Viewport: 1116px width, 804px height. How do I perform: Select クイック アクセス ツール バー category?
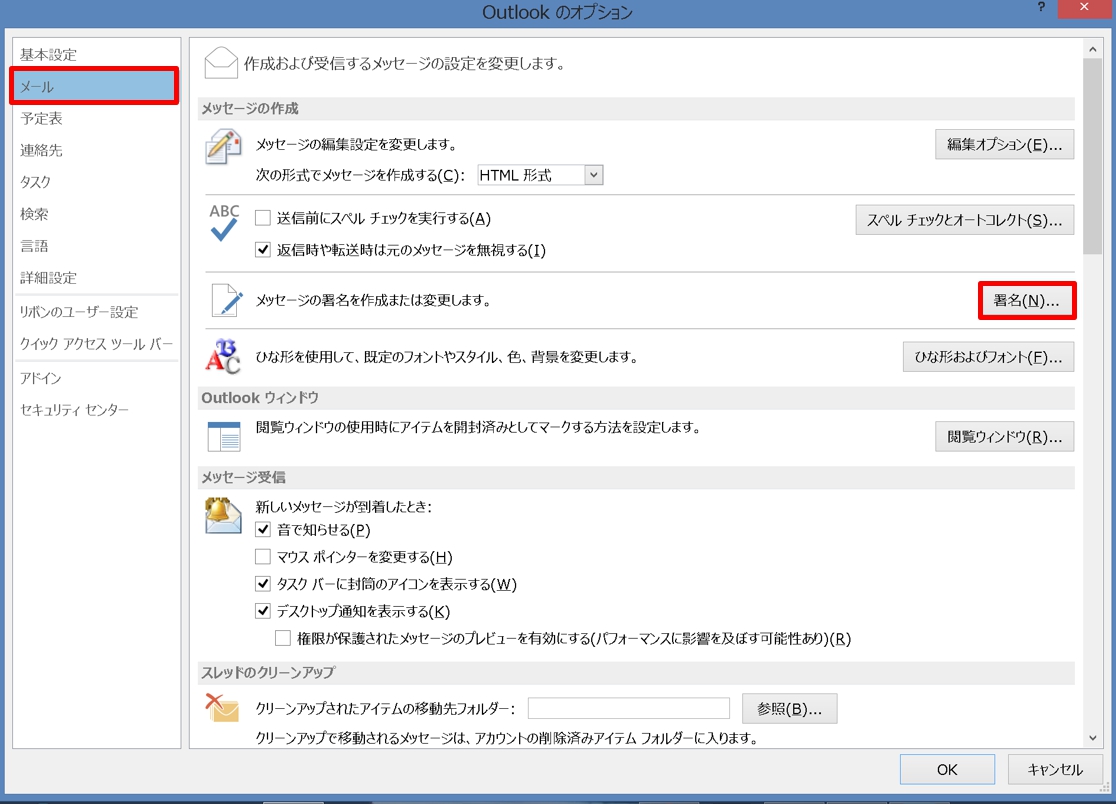click(x=96, y=344)
